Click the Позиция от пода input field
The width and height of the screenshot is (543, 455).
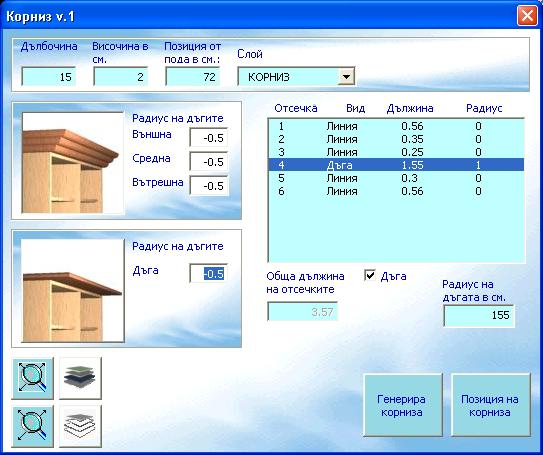[x=193, y=77]
